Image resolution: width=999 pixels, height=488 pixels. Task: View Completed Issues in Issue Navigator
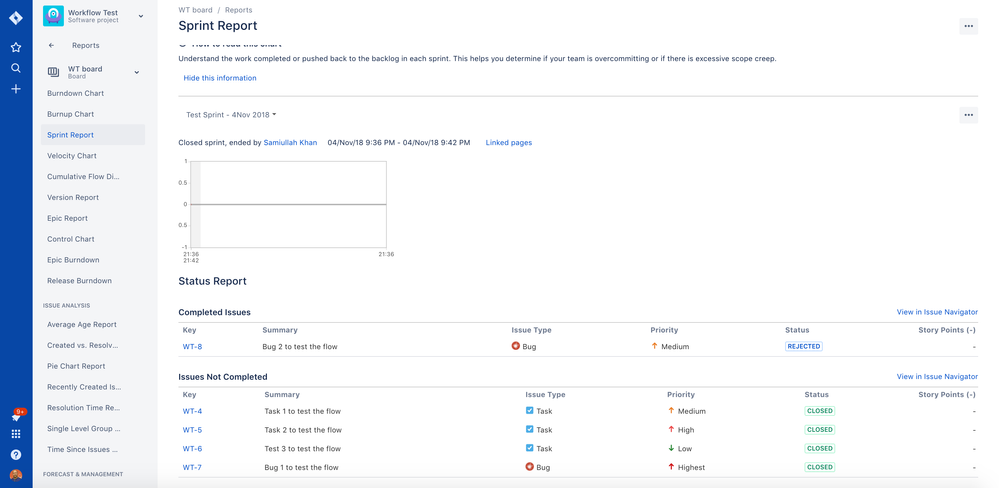937,312
